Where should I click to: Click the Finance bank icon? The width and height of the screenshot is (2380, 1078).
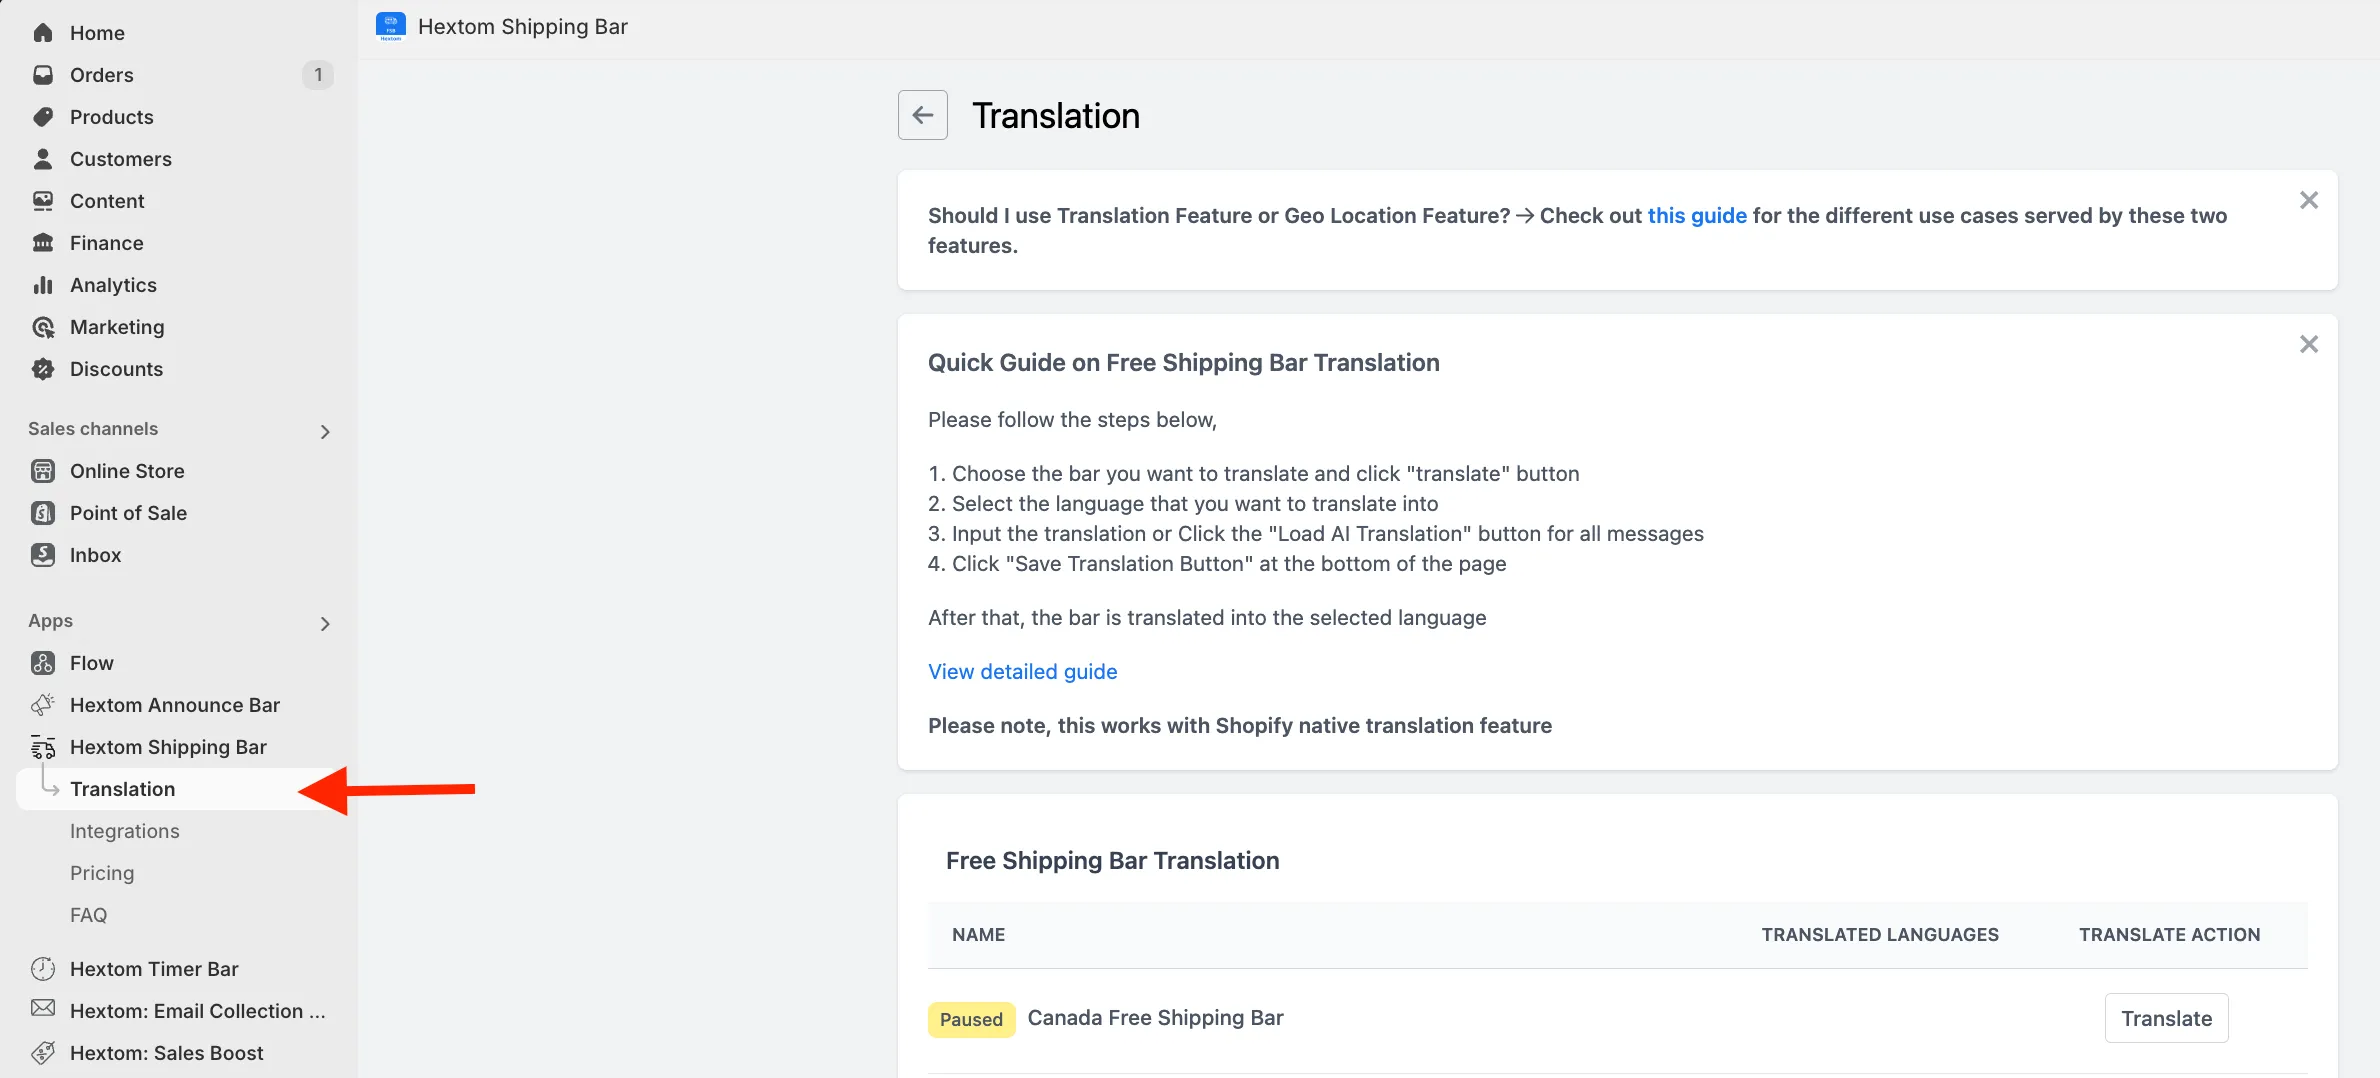(x=43, y=243)
